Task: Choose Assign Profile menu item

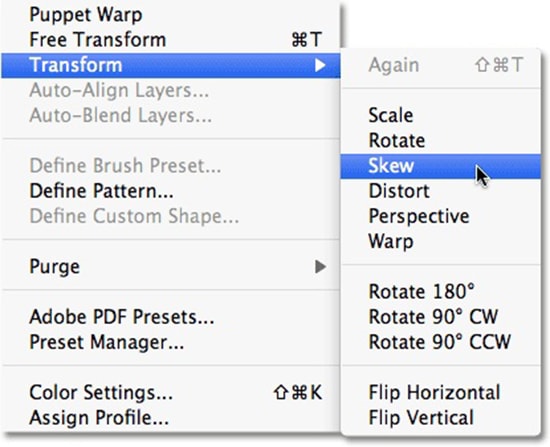Action: 171,418
